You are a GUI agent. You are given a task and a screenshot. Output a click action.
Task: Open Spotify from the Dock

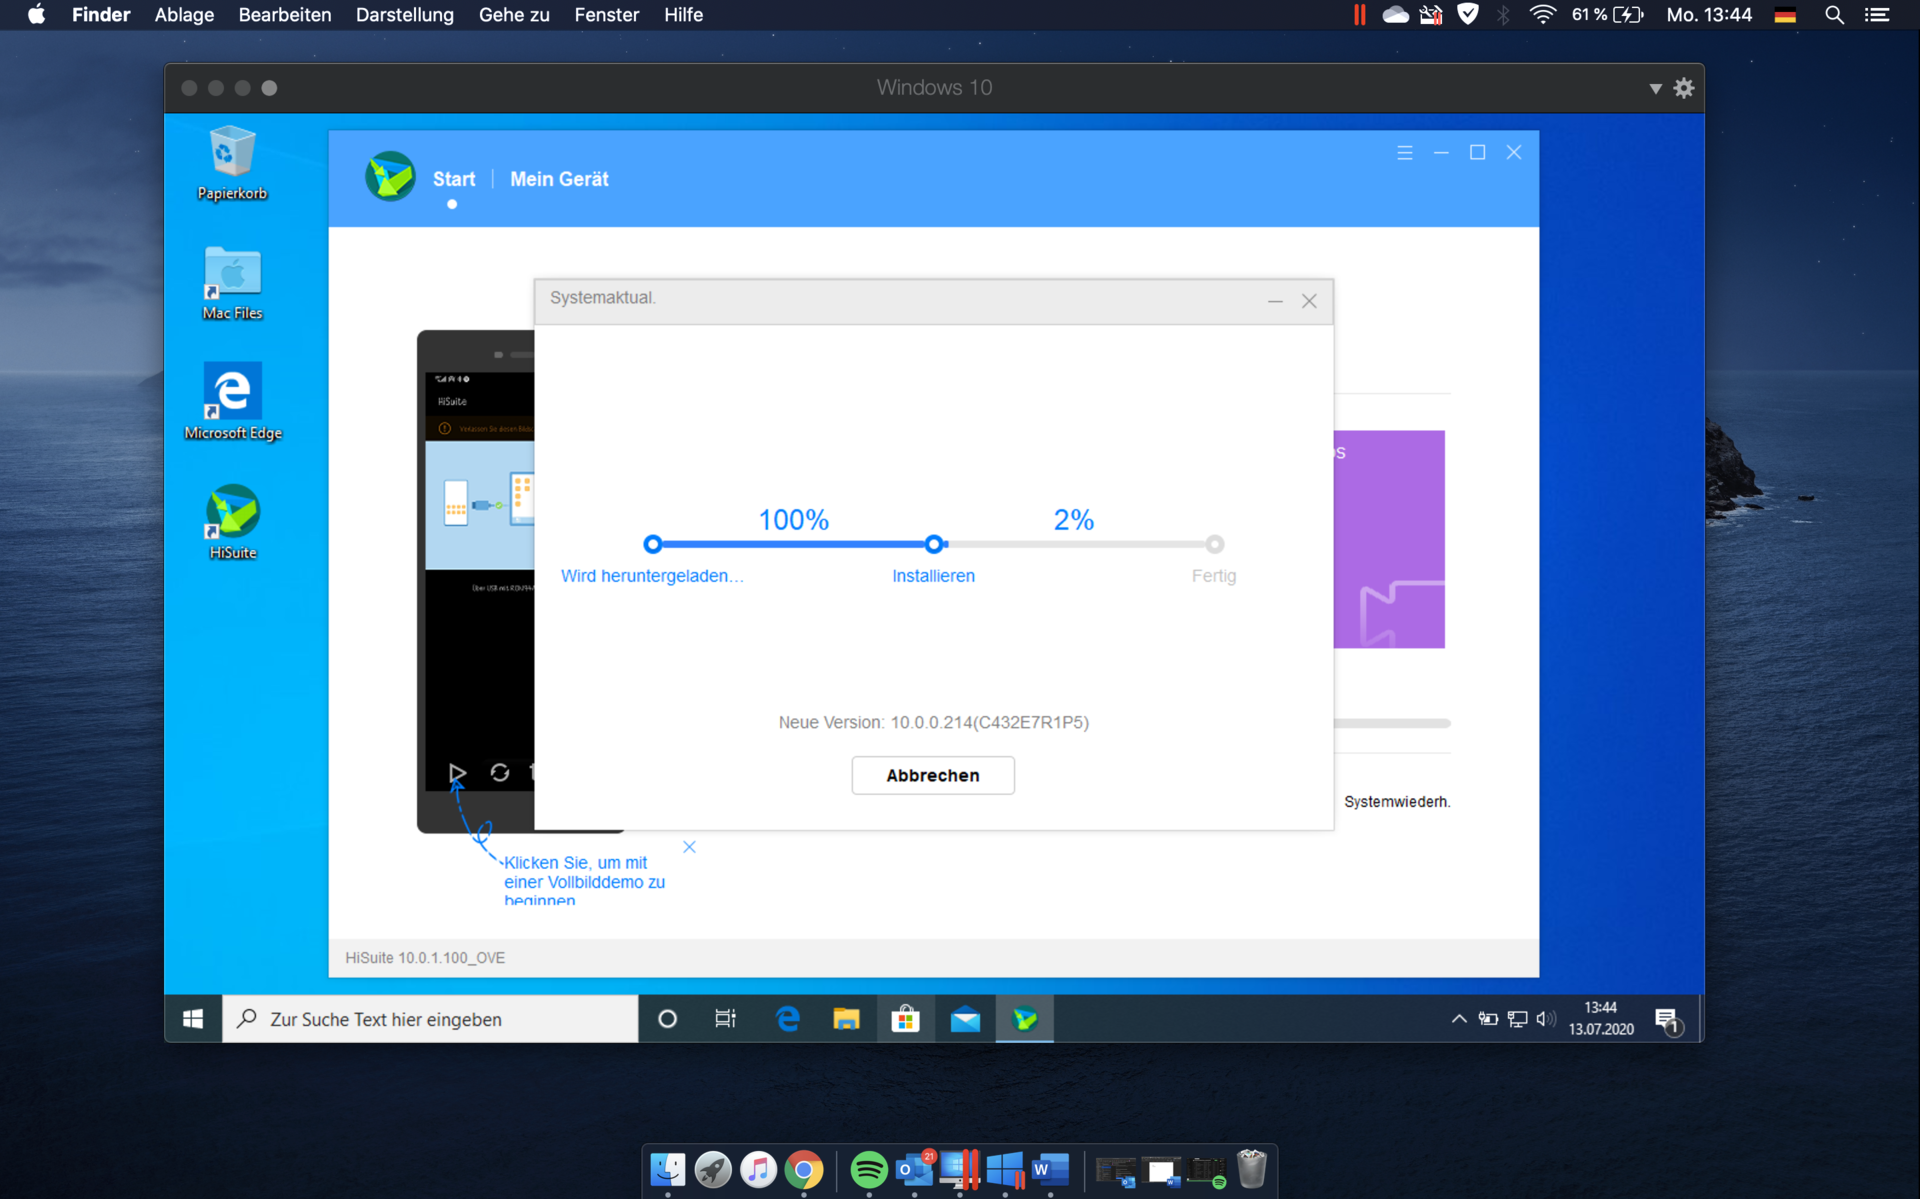point(869,1169)
